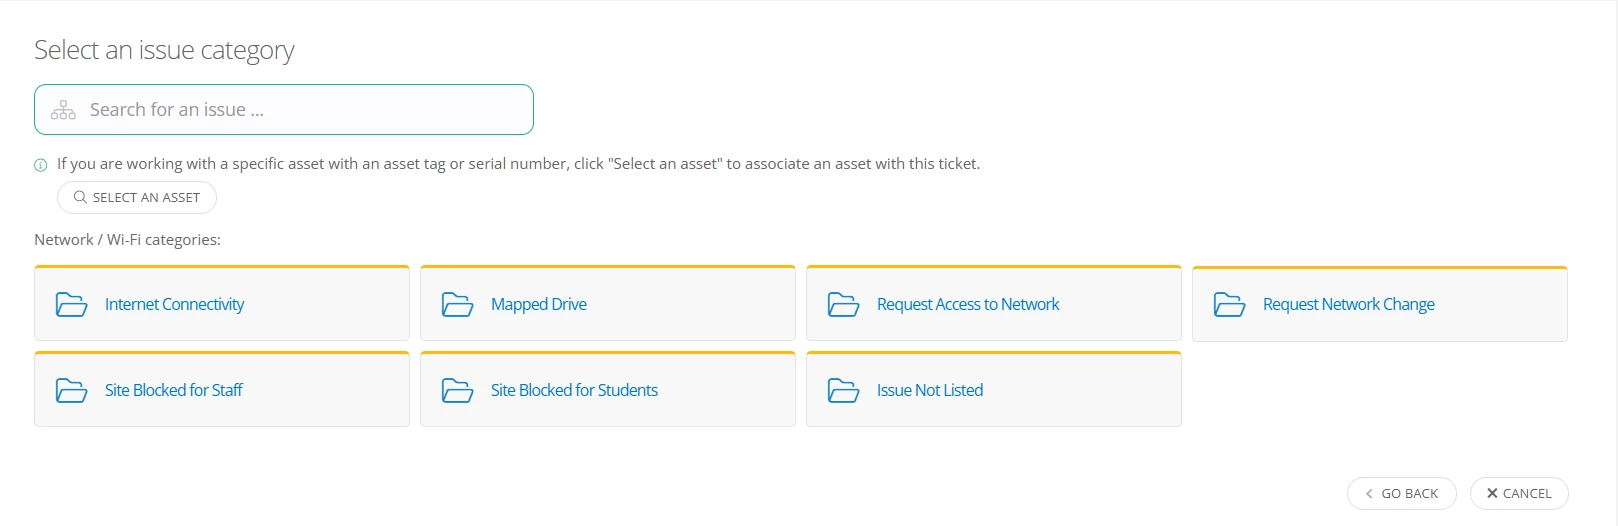Image resolution: width=1618 pixels, height=526 pixels.
Task: Select the Request Access to Network label
Action: [x=968, y=304]
